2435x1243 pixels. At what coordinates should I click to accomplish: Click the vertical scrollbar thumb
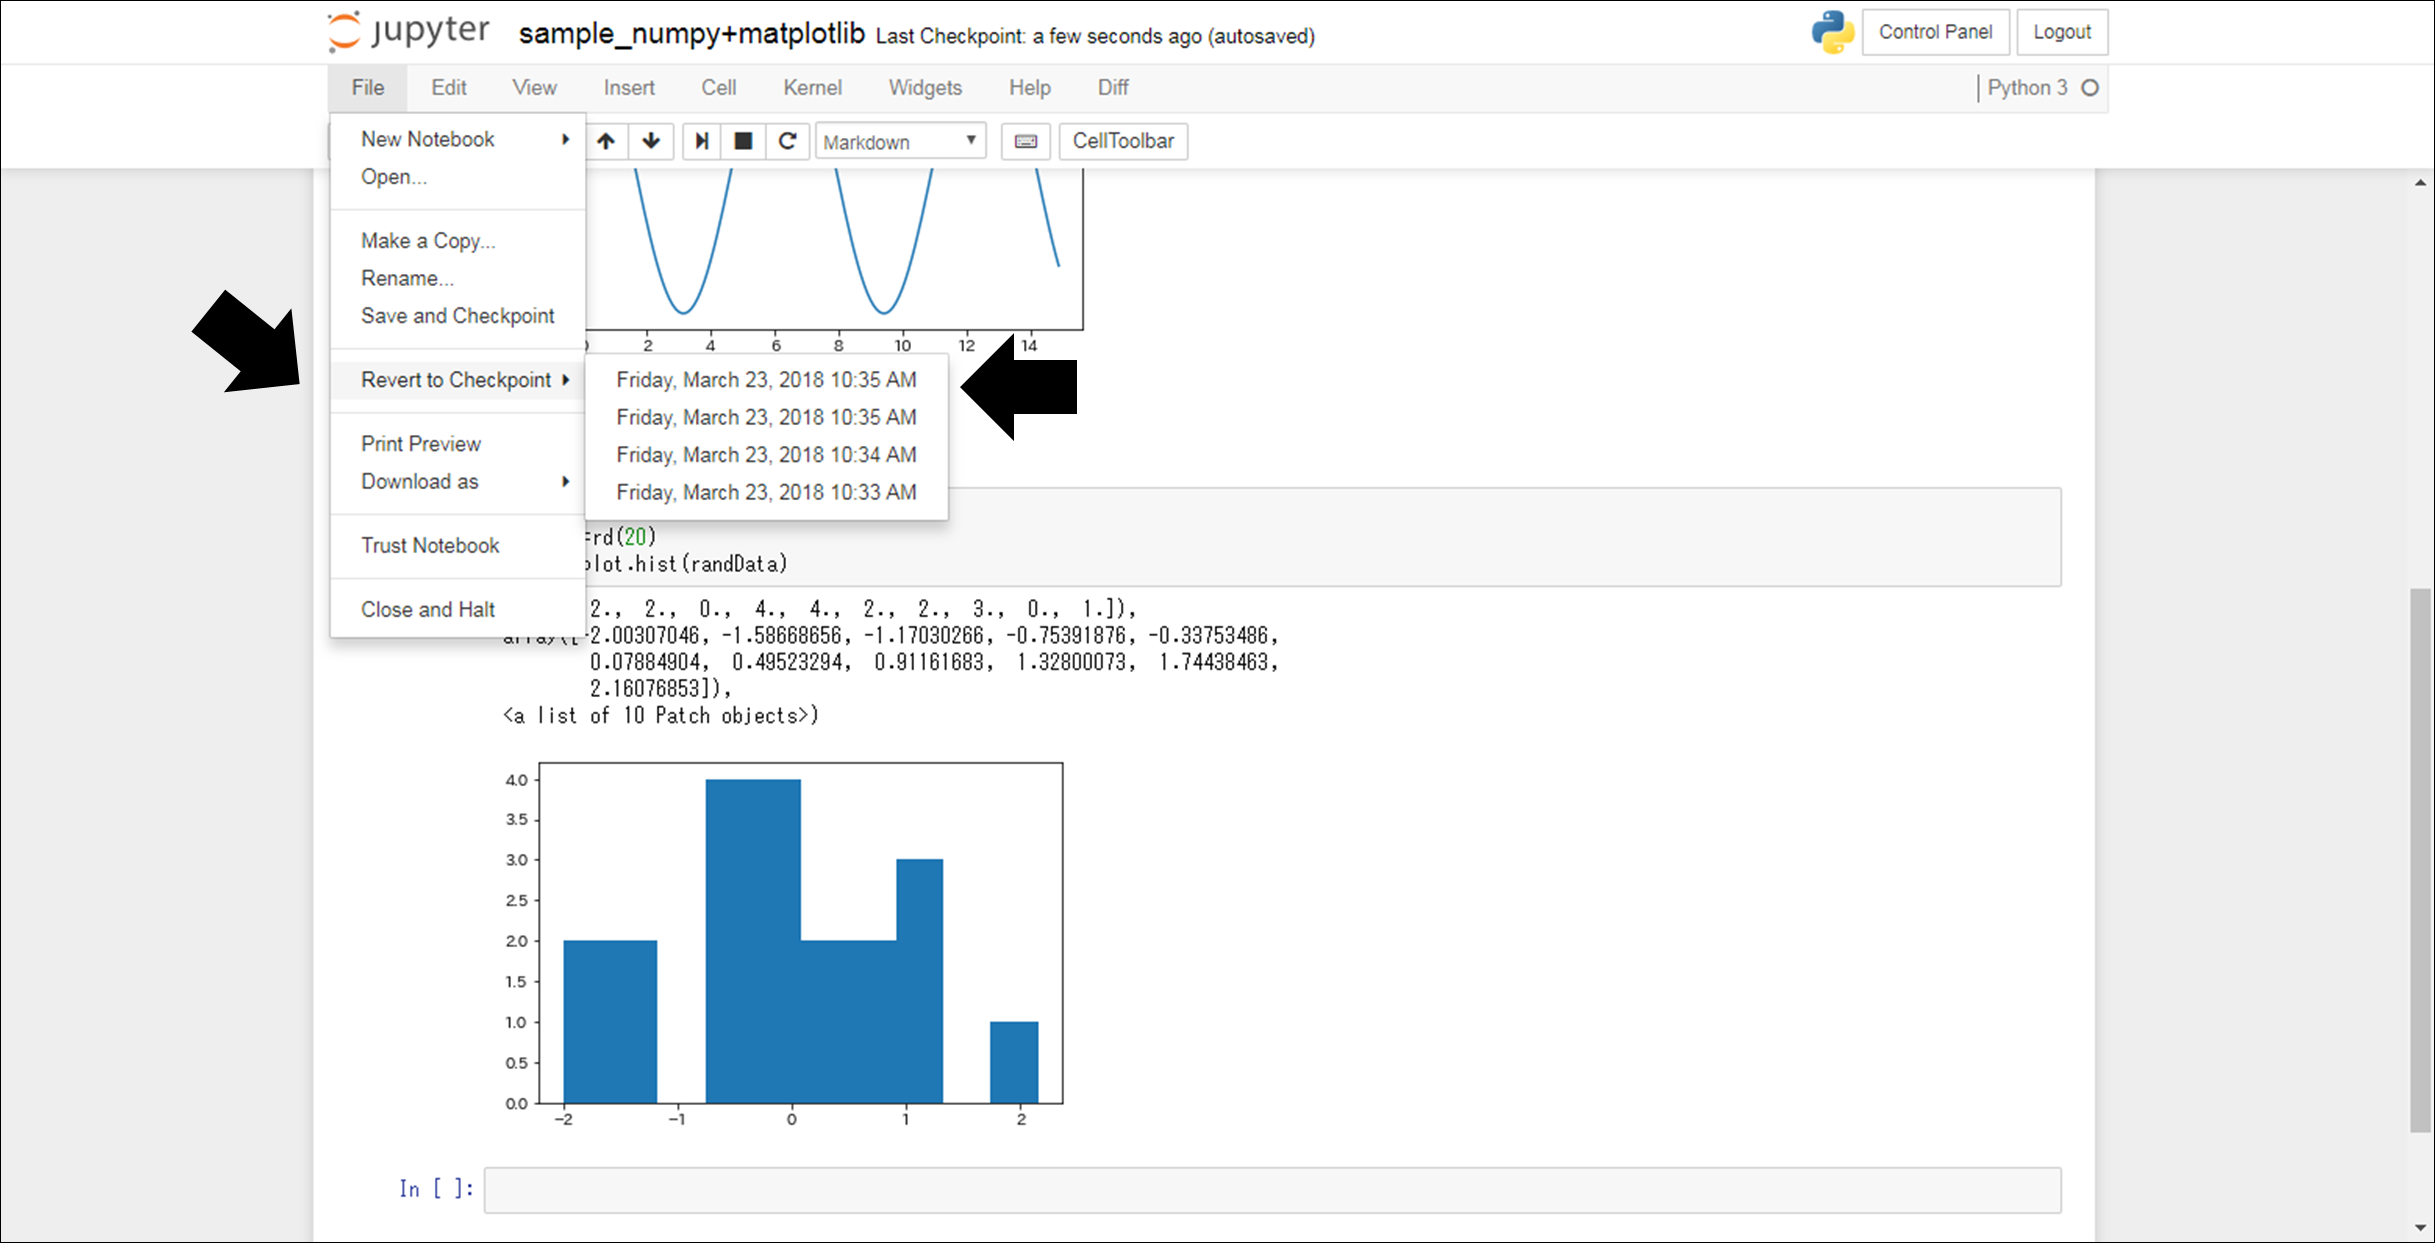click(x=2419, y=860)
